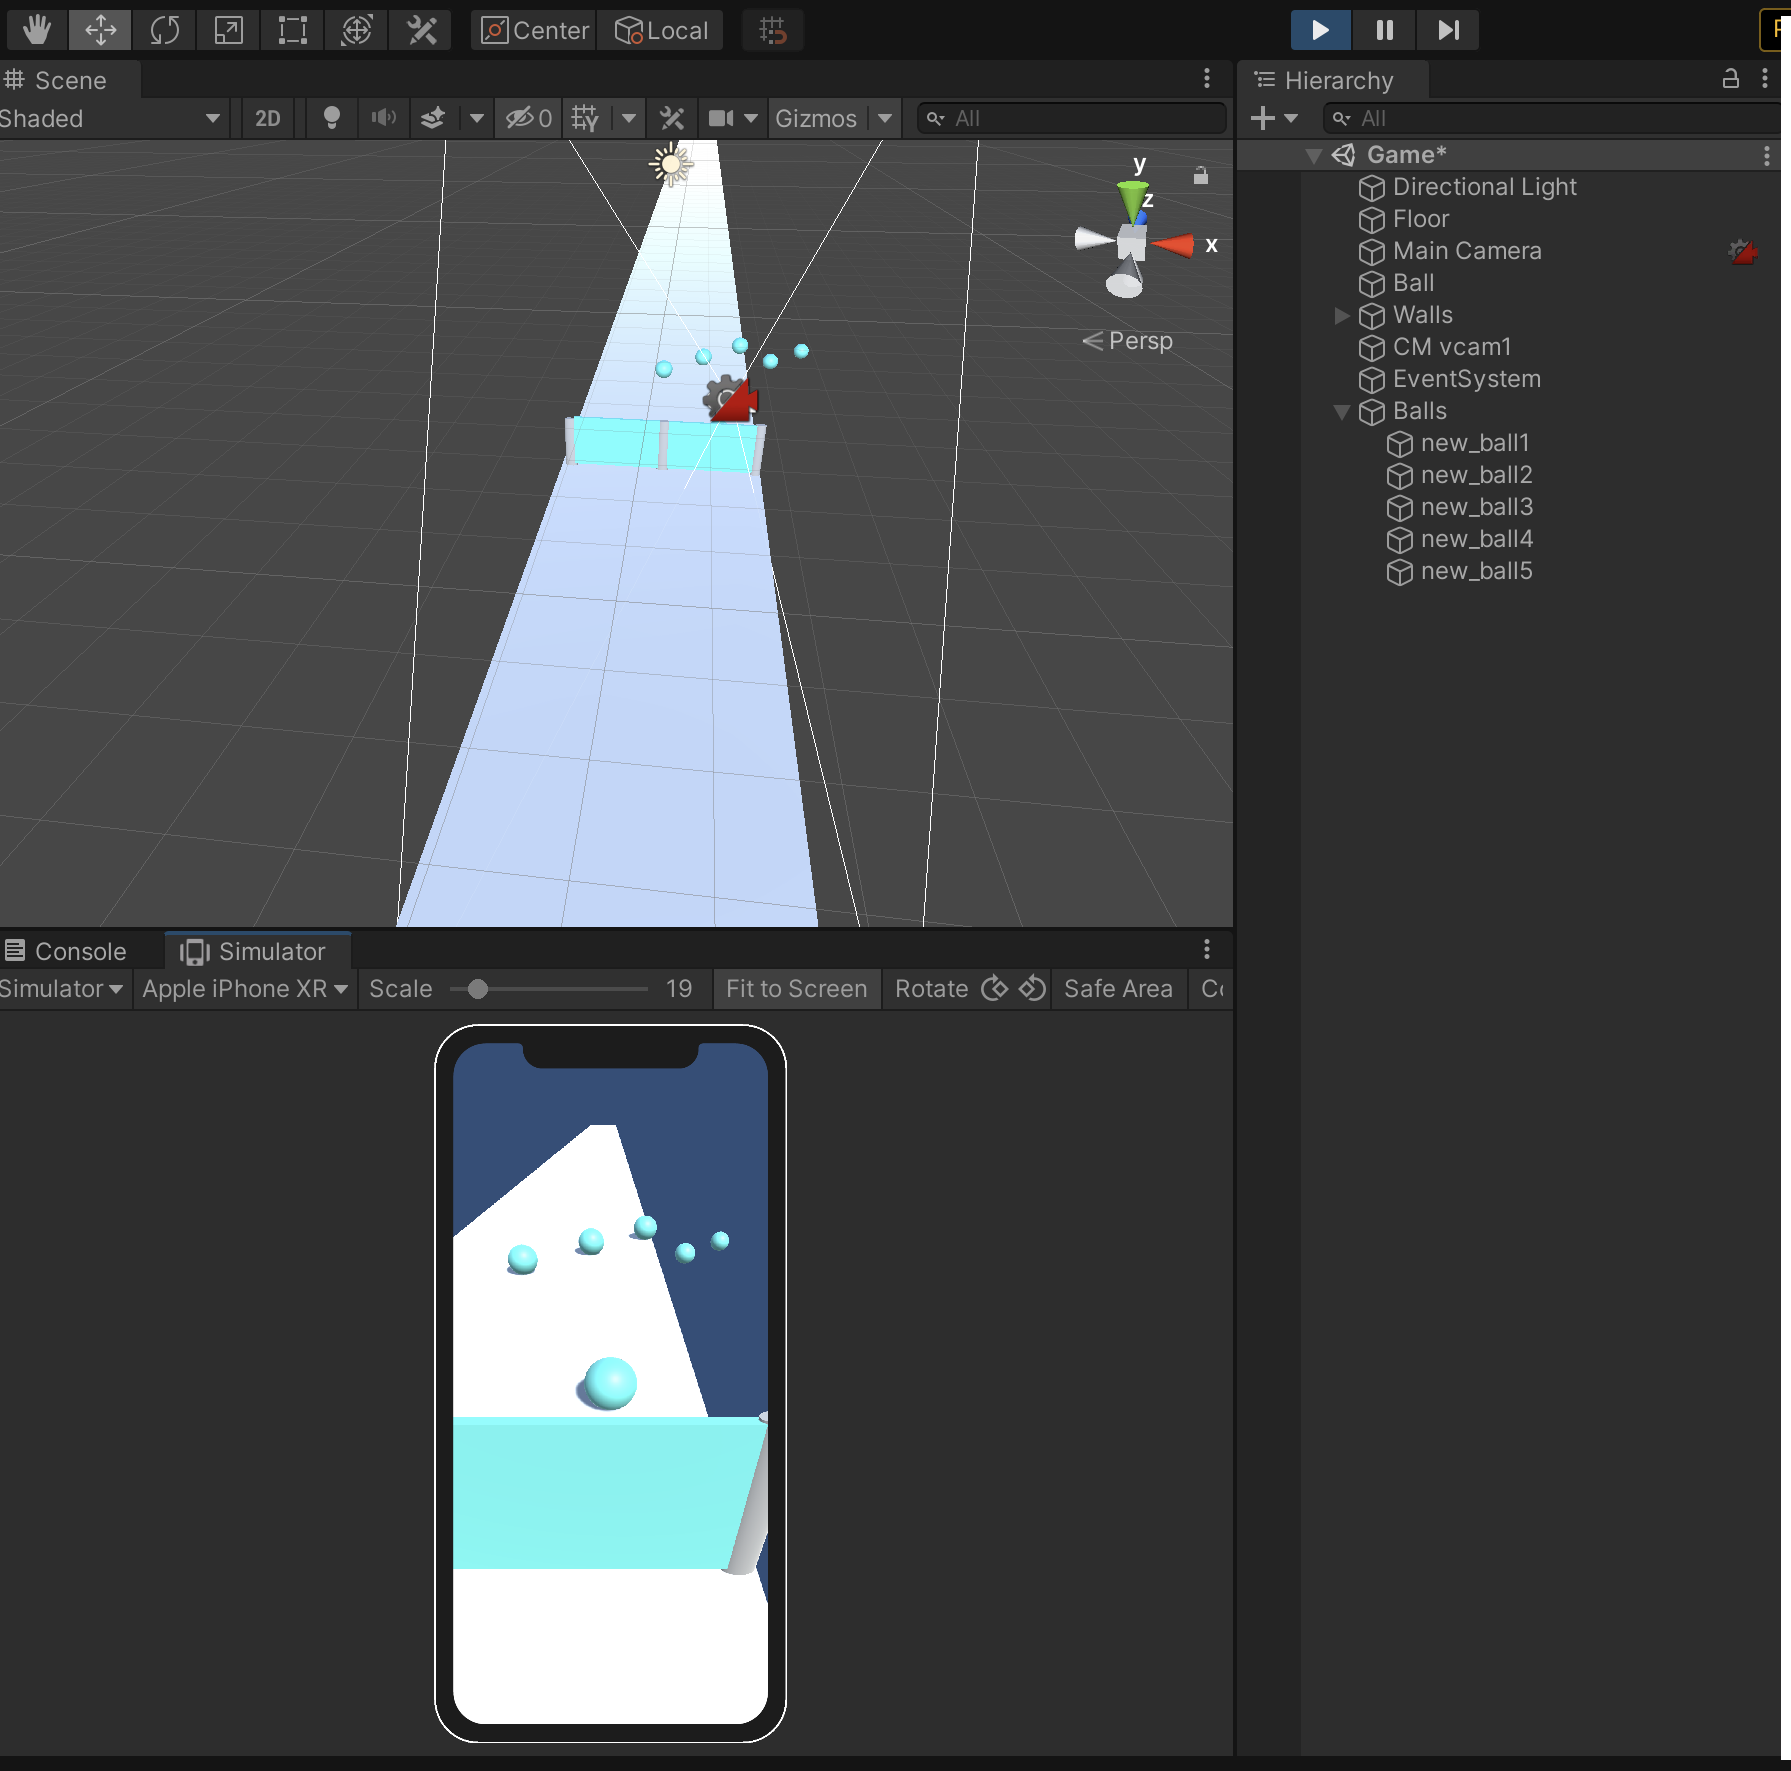
Task: Select Main Camera in hierarchy
Action: [1466, 251]
